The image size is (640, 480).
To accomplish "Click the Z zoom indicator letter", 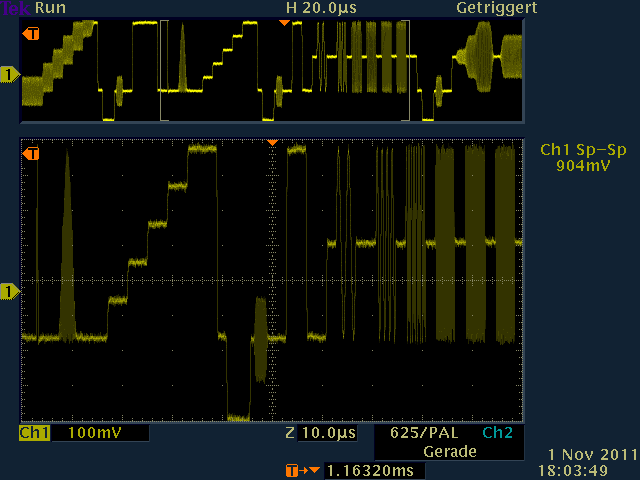I will point(290,434).
